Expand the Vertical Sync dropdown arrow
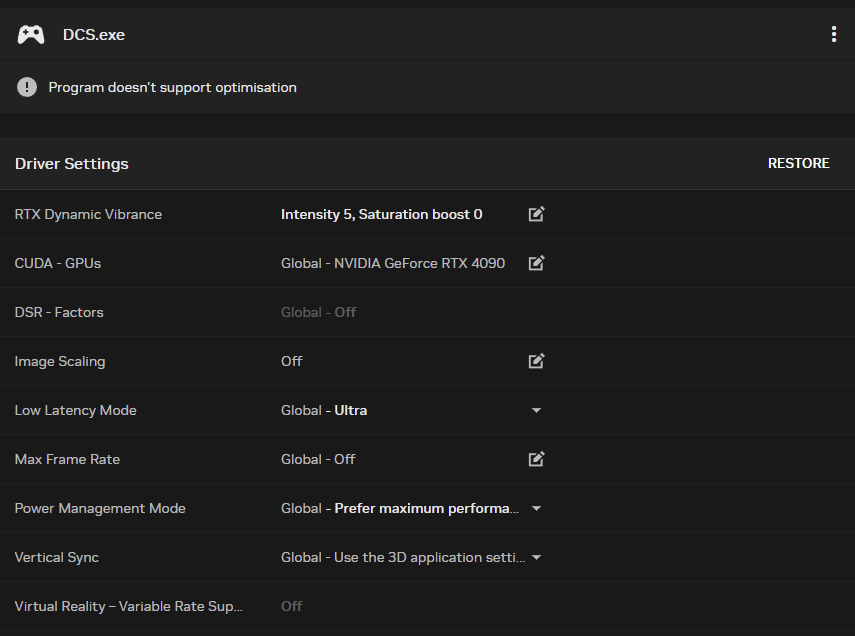The width and height of the screenshot is (855, 636). pos(537,557)
